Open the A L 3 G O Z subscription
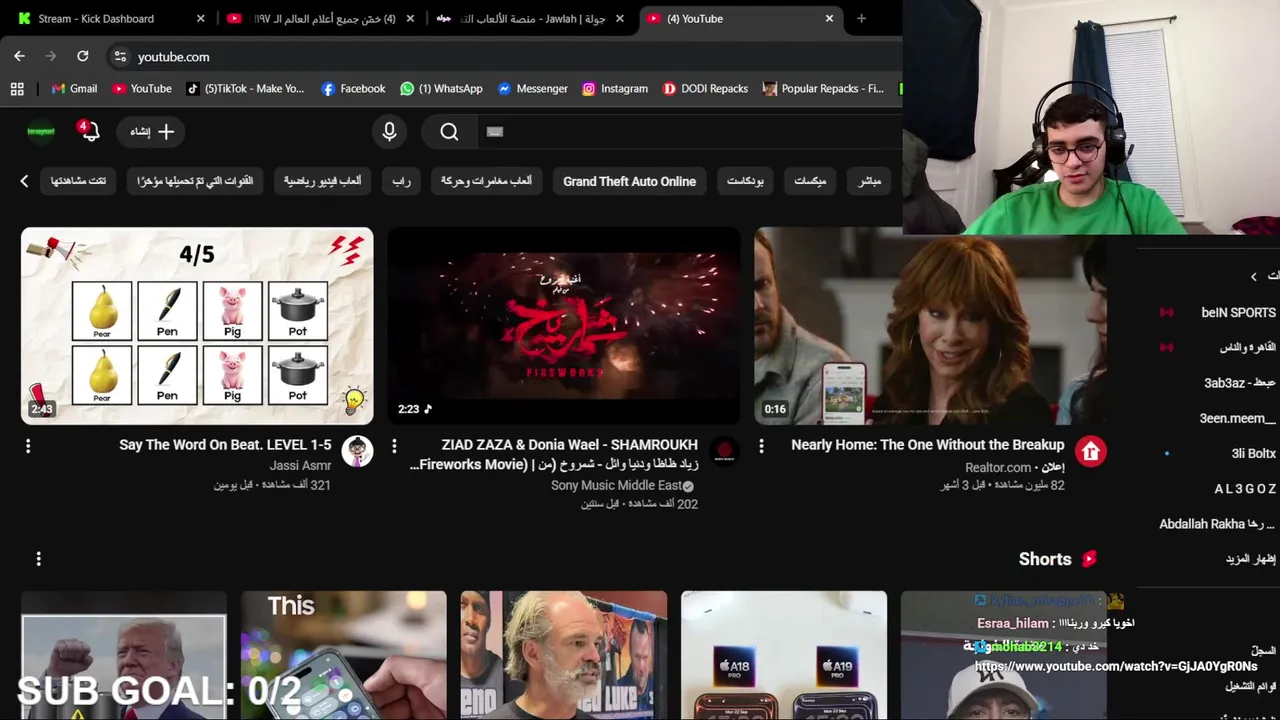The width and height of the screenshot is (1280, 720). coord(1245,489)
